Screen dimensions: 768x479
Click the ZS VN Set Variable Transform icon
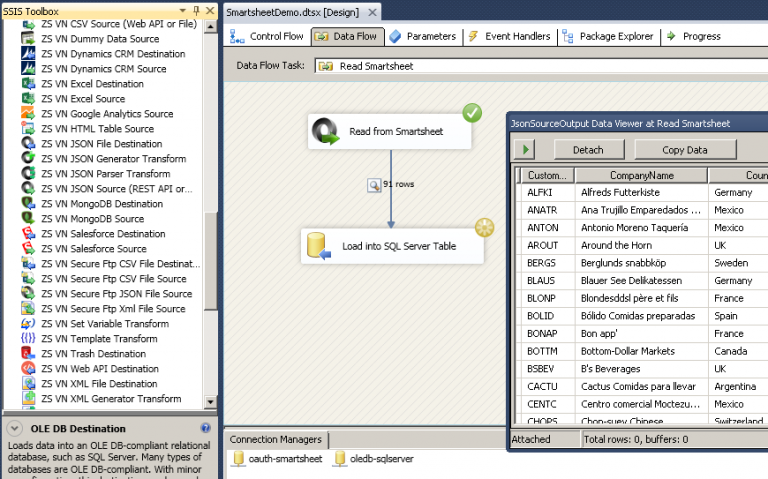pos(28,323)
